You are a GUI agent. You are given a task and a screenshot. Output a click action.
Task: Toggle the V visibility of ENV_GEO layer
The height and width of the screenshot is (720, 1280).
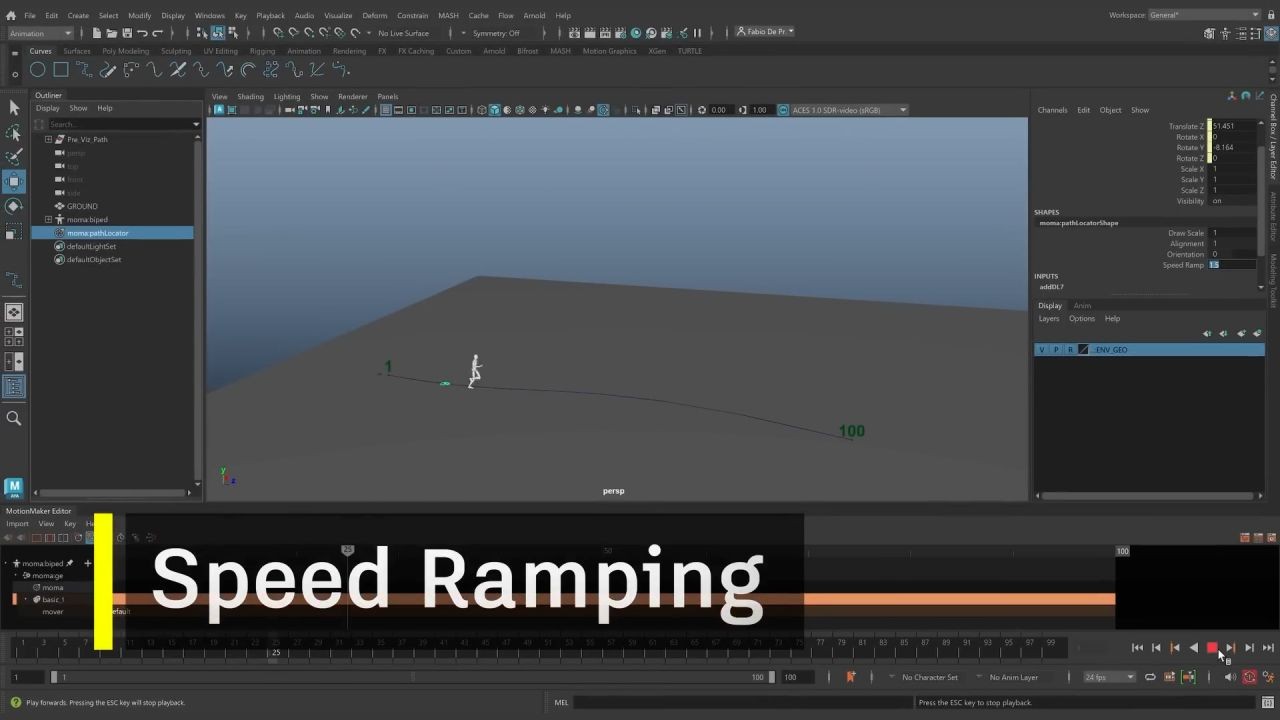[x=1042, y=350]
